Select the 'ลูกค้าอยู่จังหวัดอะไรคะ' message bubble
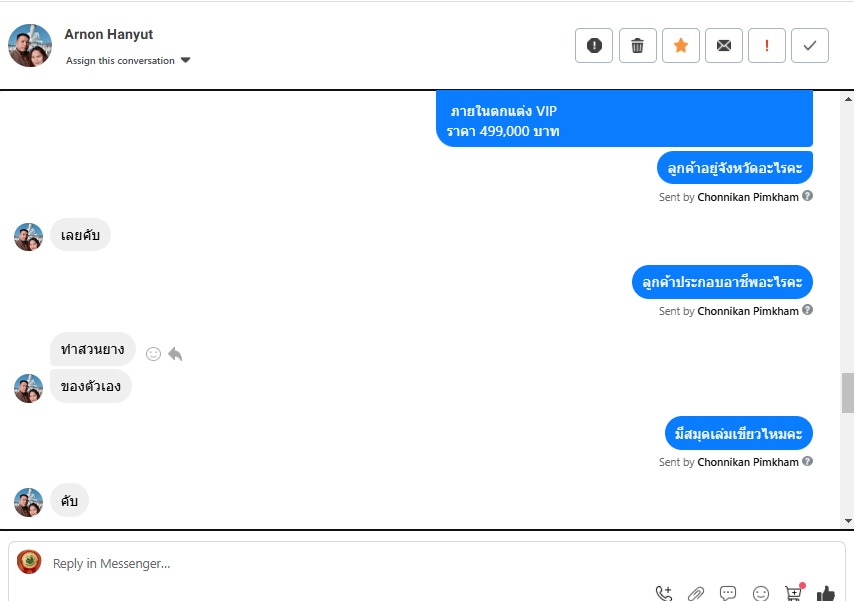This screenshot has height=601, width=854. click(735, 168)
